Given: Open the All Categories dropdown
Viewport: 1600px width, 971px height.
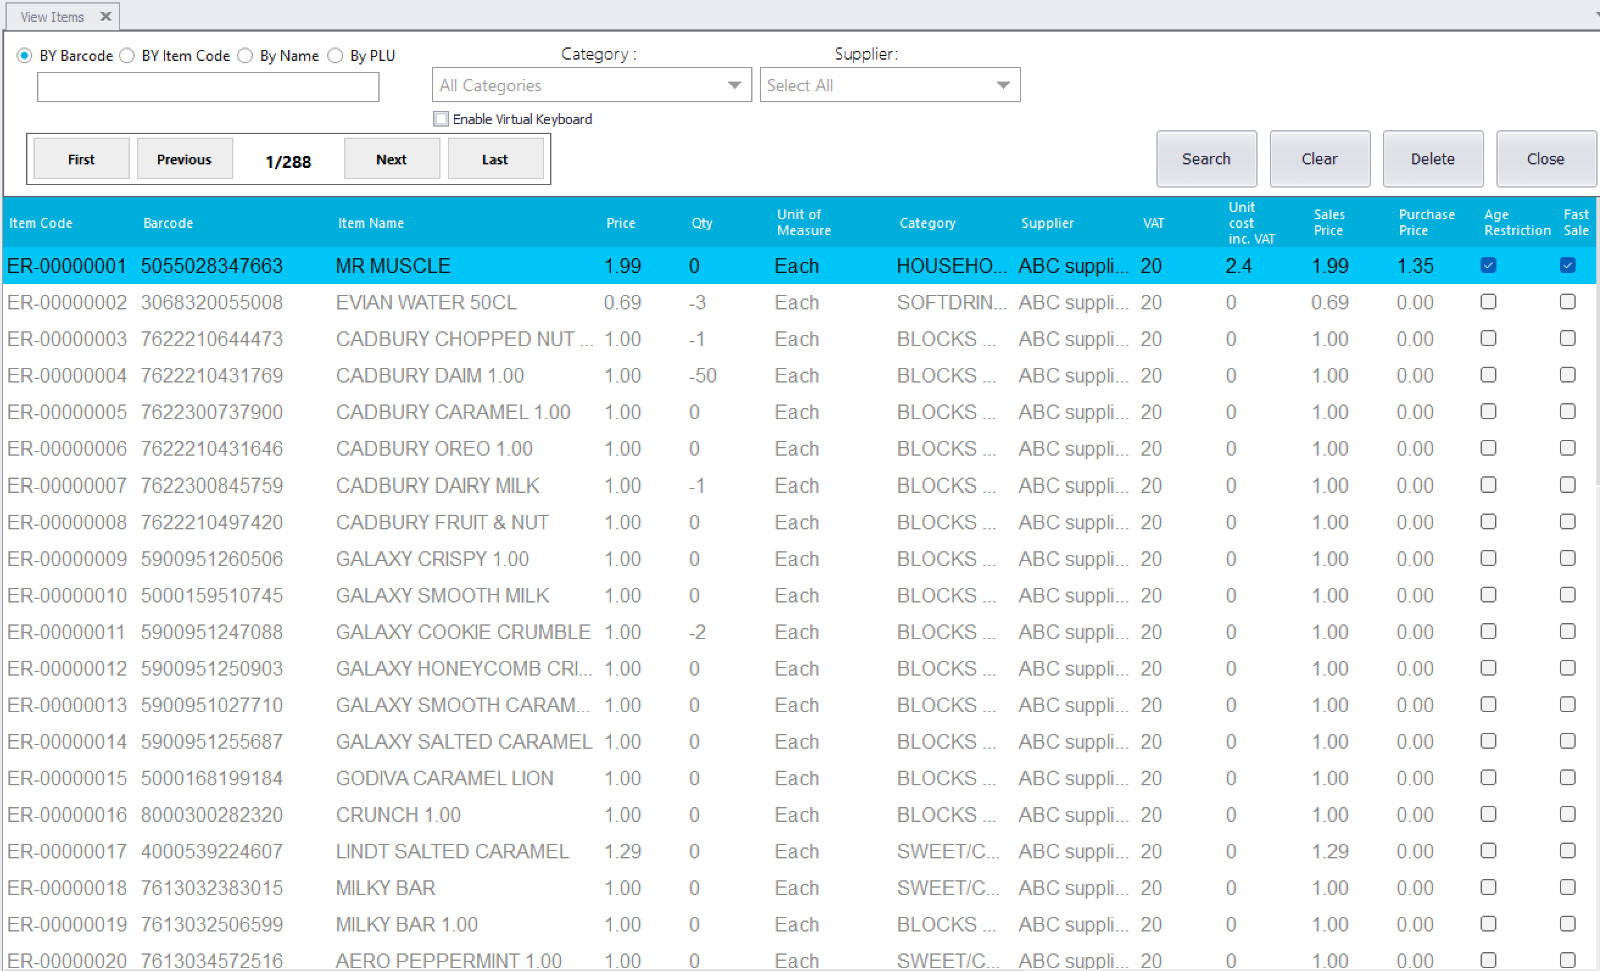Looking at the screenshot, I should pos(592,85).
